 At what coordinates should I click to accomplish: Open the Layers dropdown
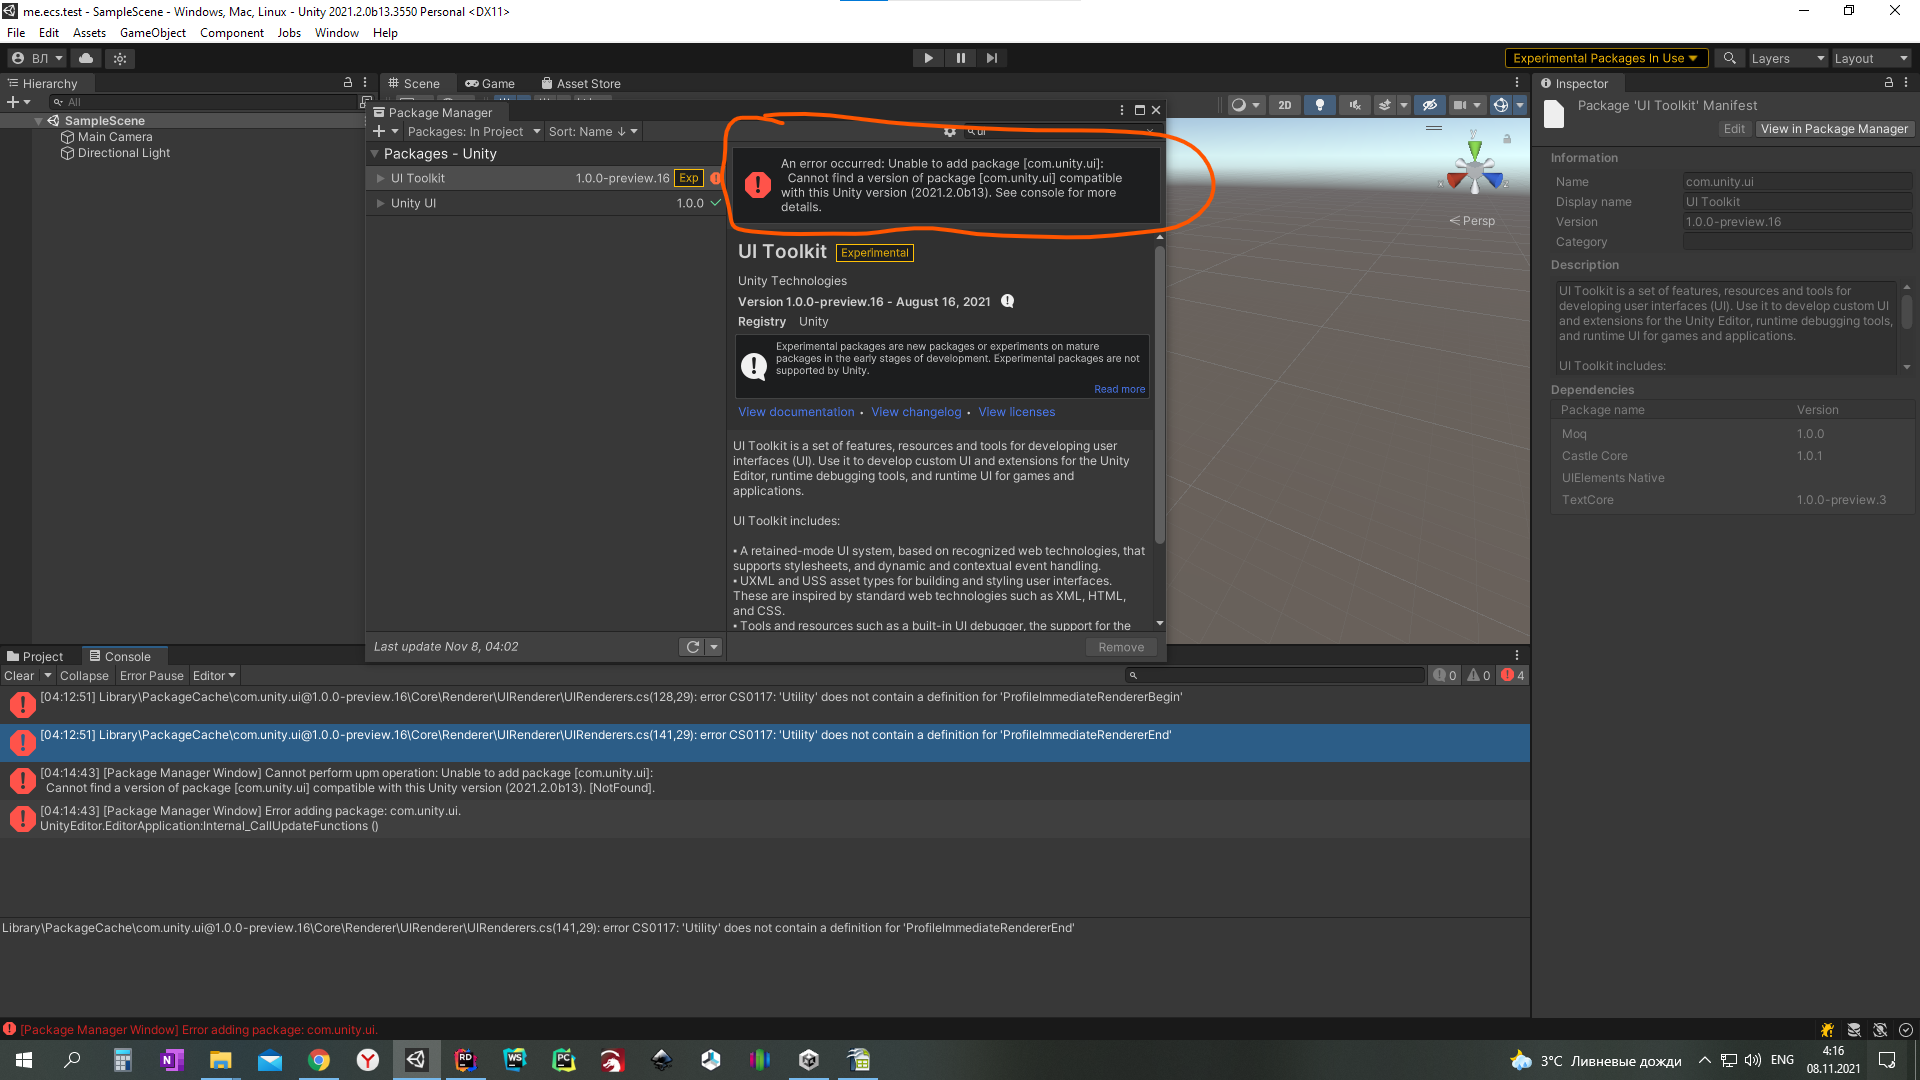coord(1786,58)
